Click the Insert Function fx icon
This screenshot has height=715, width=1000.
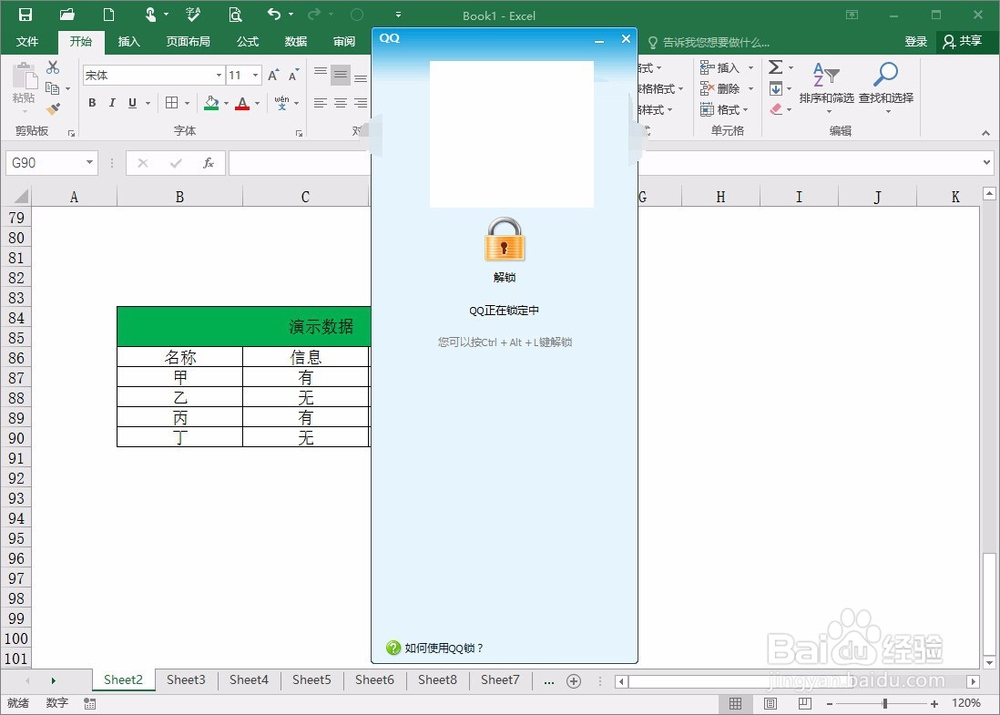(208, 163)
